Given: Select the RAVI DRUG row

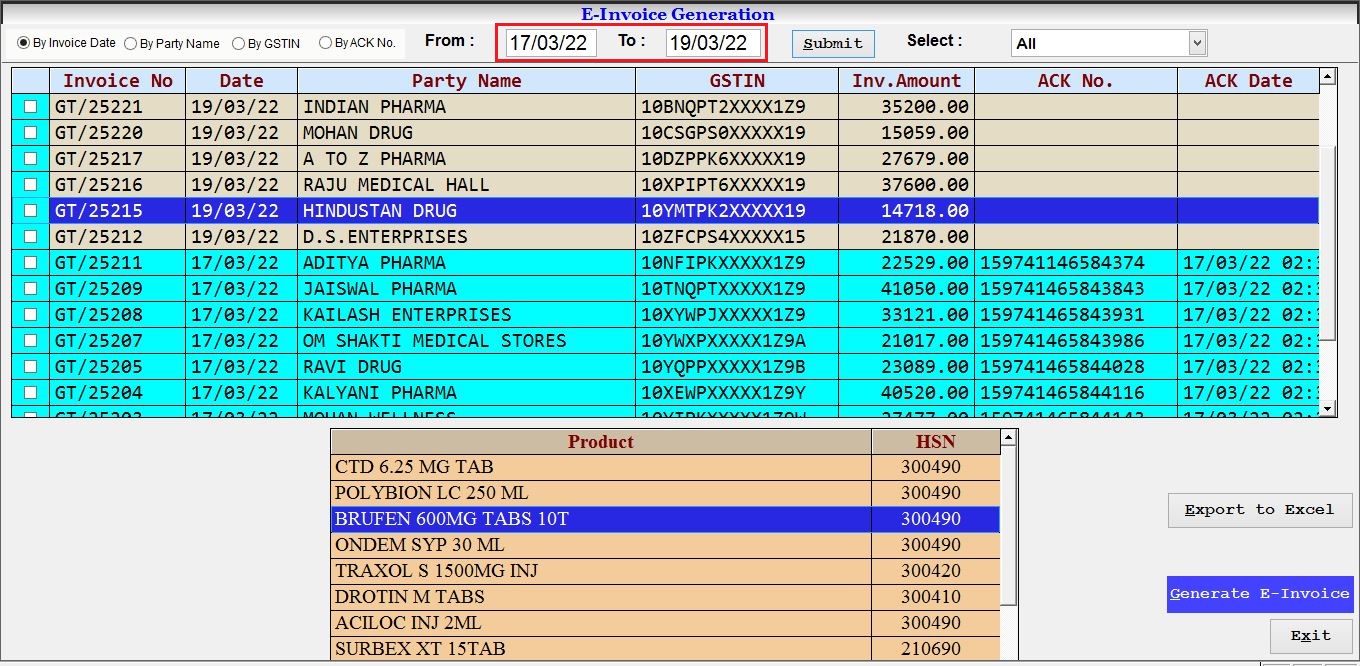Looking at the screenshot, I should pos(665,366).
